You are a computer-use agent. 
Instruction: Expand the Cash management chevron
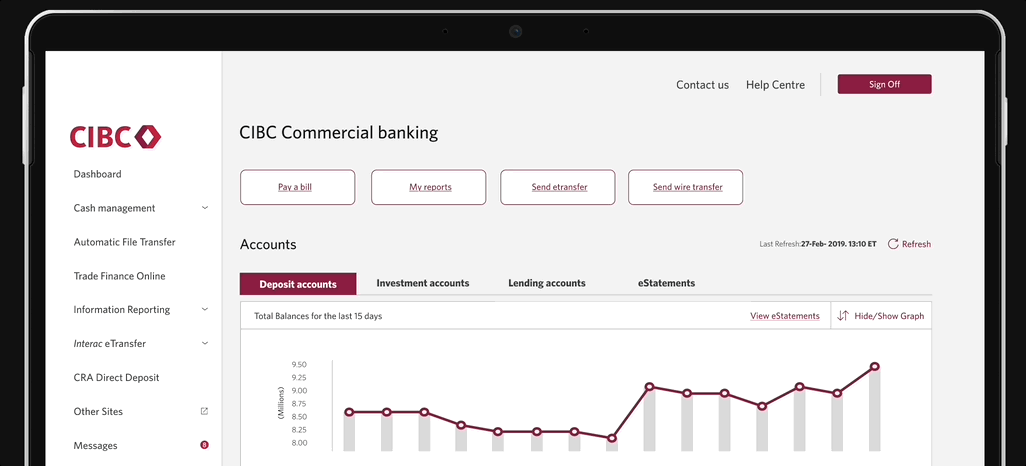point(205,208)
